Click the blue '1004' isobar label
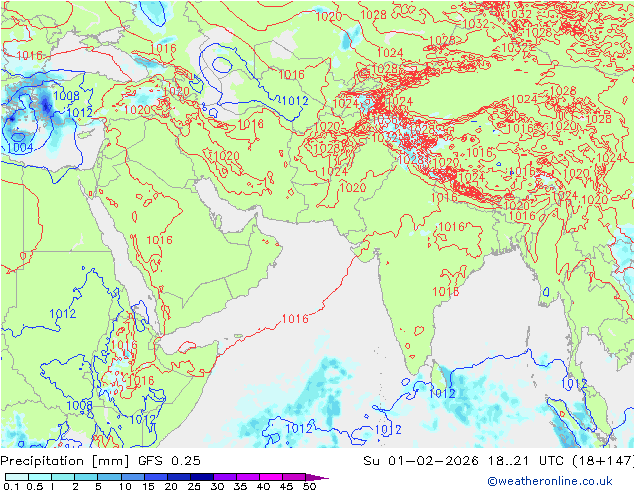This screenshot has width=634, height=490. 19,148
